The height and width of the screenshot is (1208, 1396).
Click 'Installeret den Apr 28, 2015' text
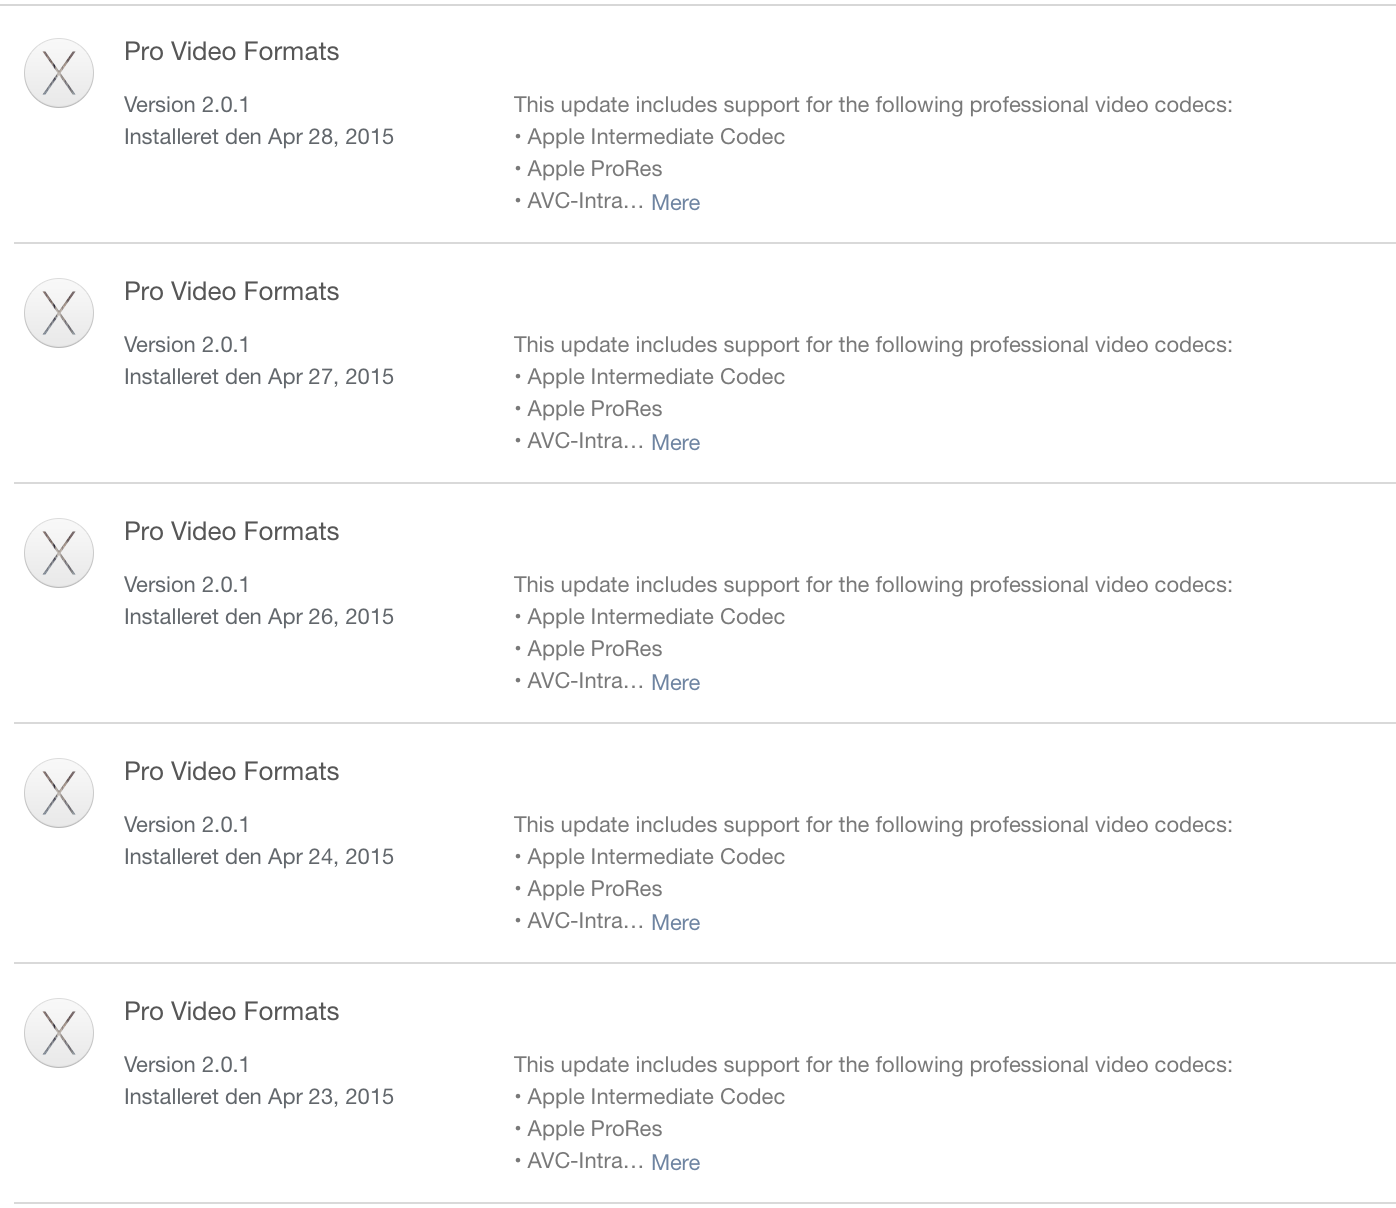(x=258, y=137)
